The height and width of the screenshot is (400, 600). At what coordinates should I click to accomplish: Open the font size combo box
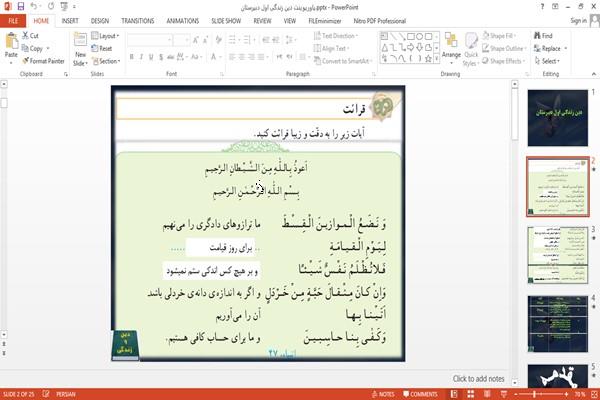pos(181,40)
